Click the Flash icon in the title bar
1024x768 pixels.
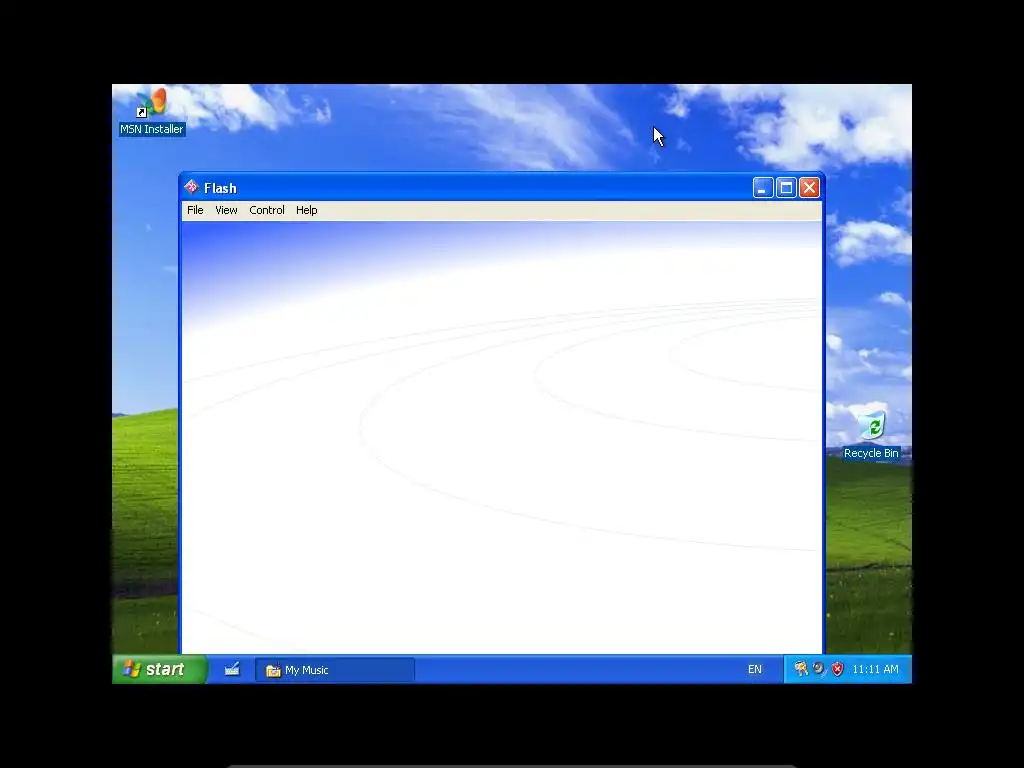click(x=191, y=187)
